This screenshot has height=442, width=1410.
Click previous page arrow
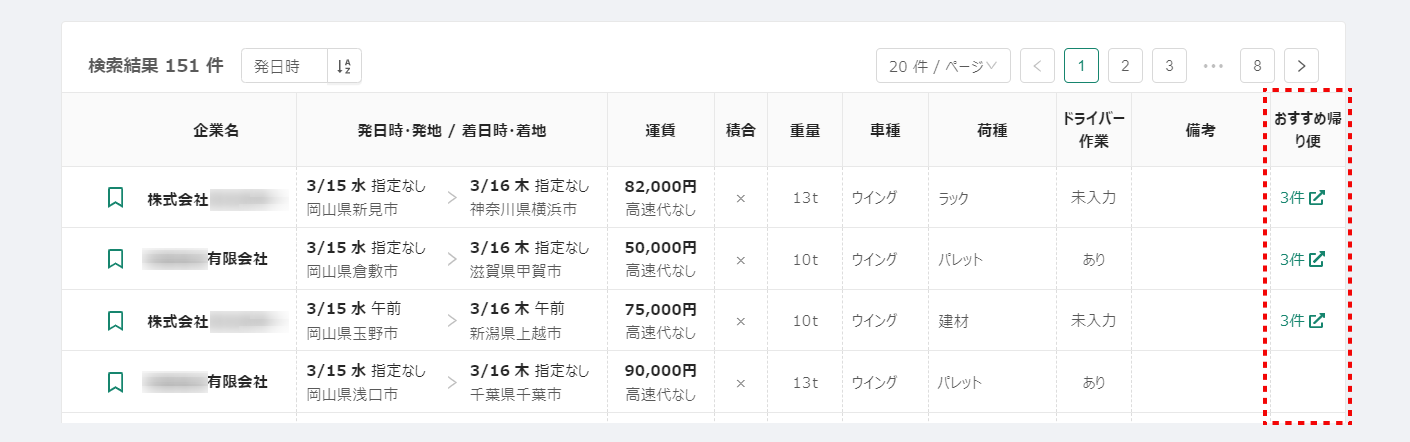[x=1037, y=66]
